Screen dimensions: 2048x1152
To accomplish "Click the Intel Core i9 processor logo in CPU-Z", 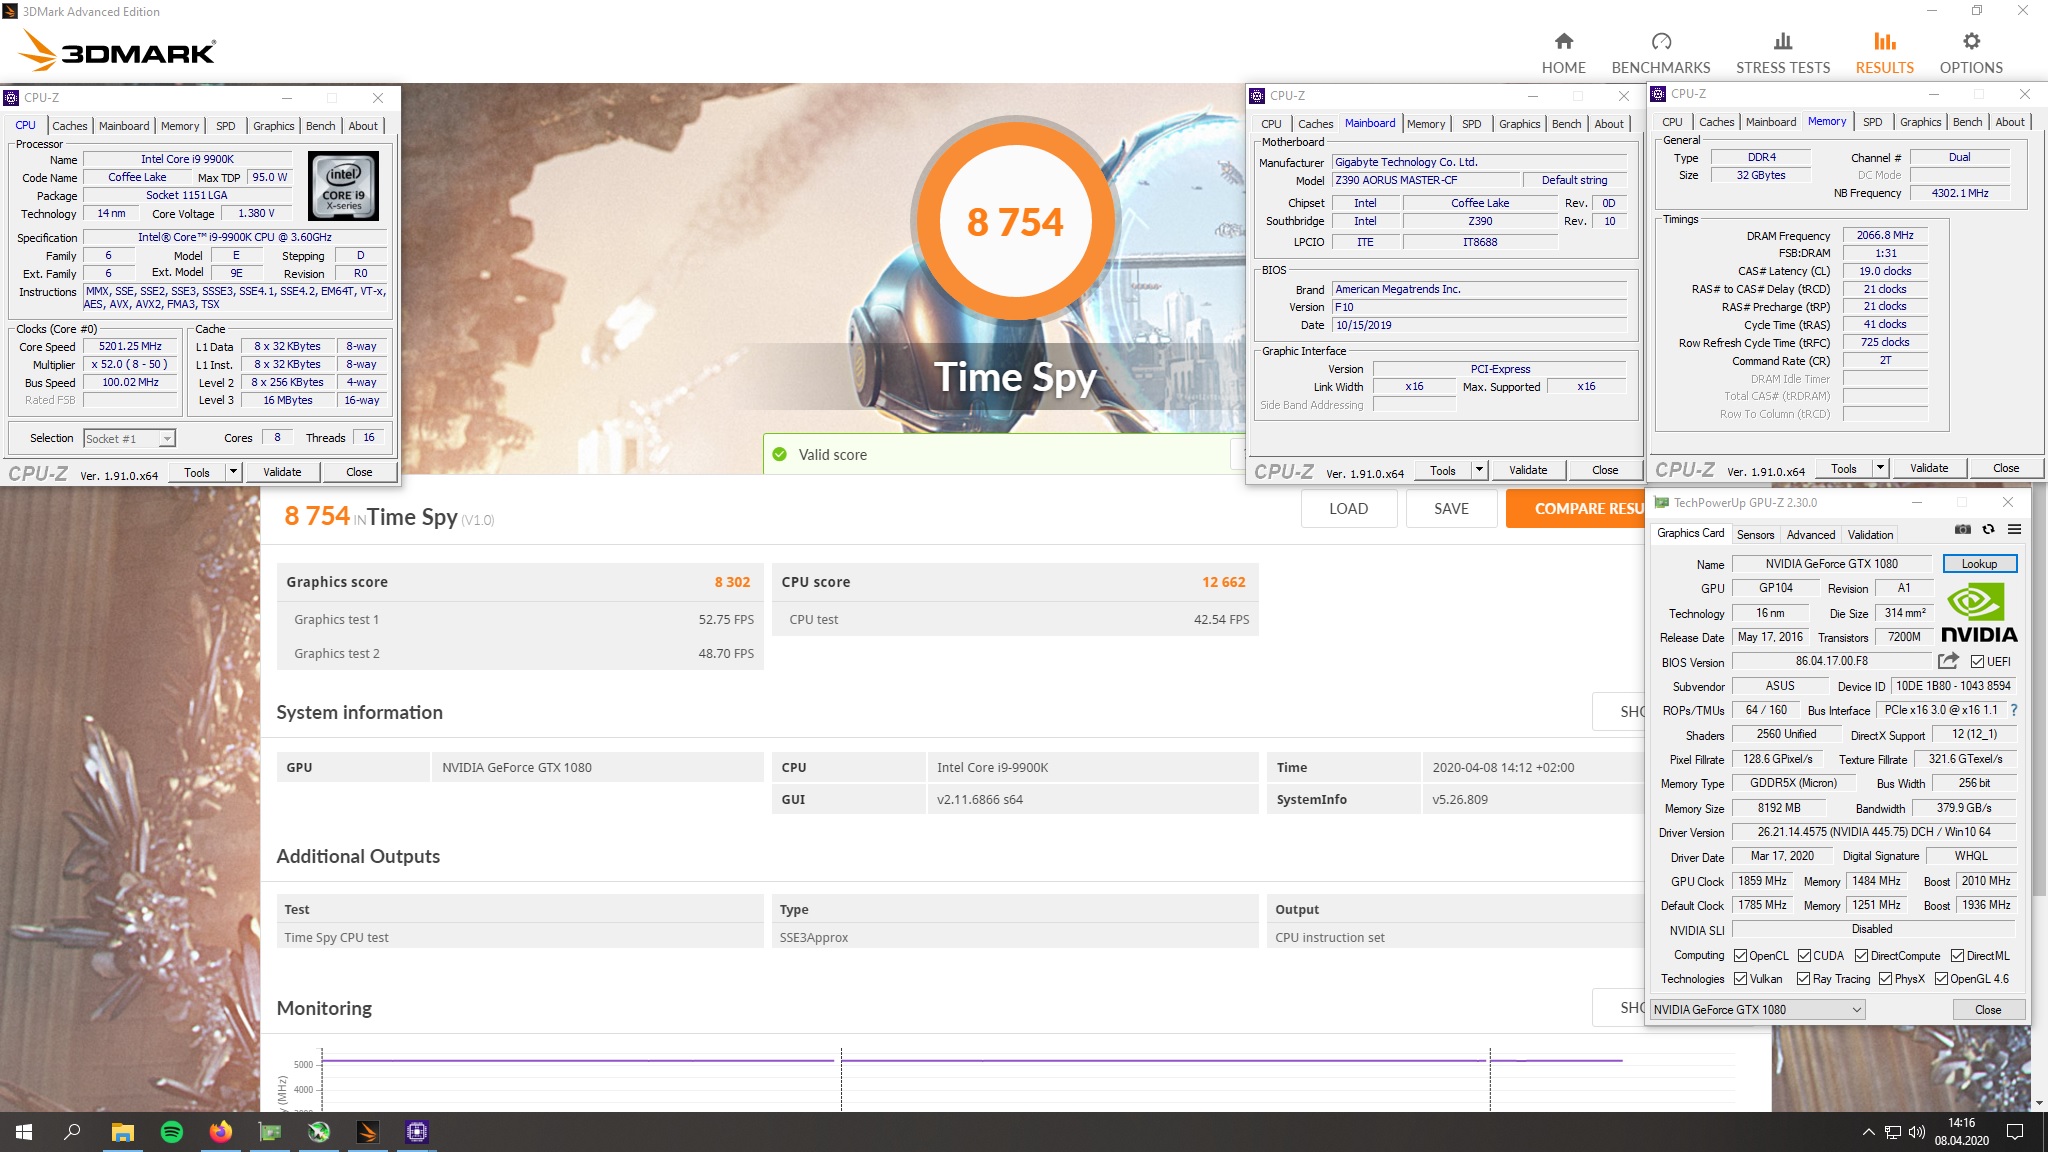I will 343,185.
